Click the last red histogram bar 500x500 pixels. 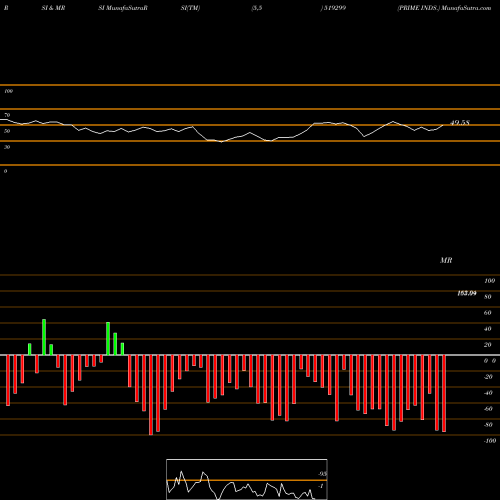point(444,393)
